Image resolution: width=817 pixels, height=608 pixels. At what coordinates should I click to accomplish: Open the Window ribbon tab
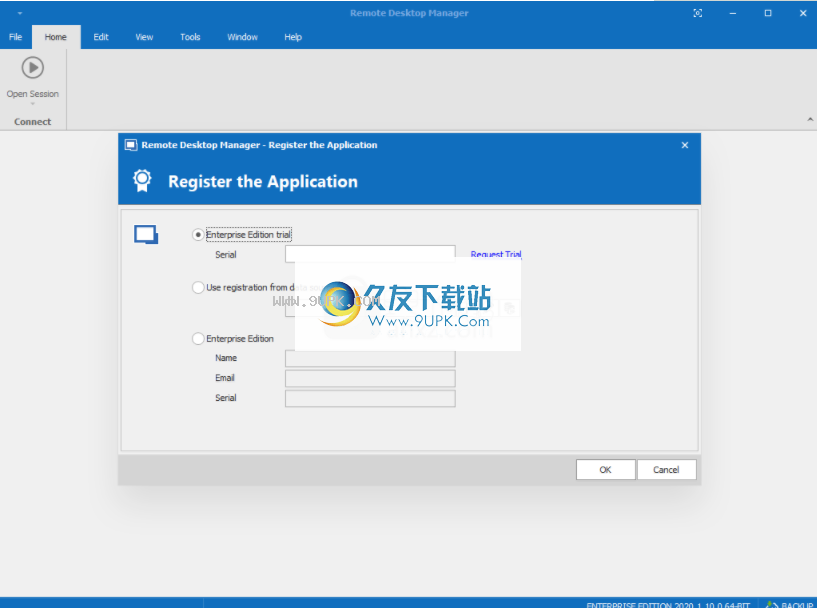[242, 37]
